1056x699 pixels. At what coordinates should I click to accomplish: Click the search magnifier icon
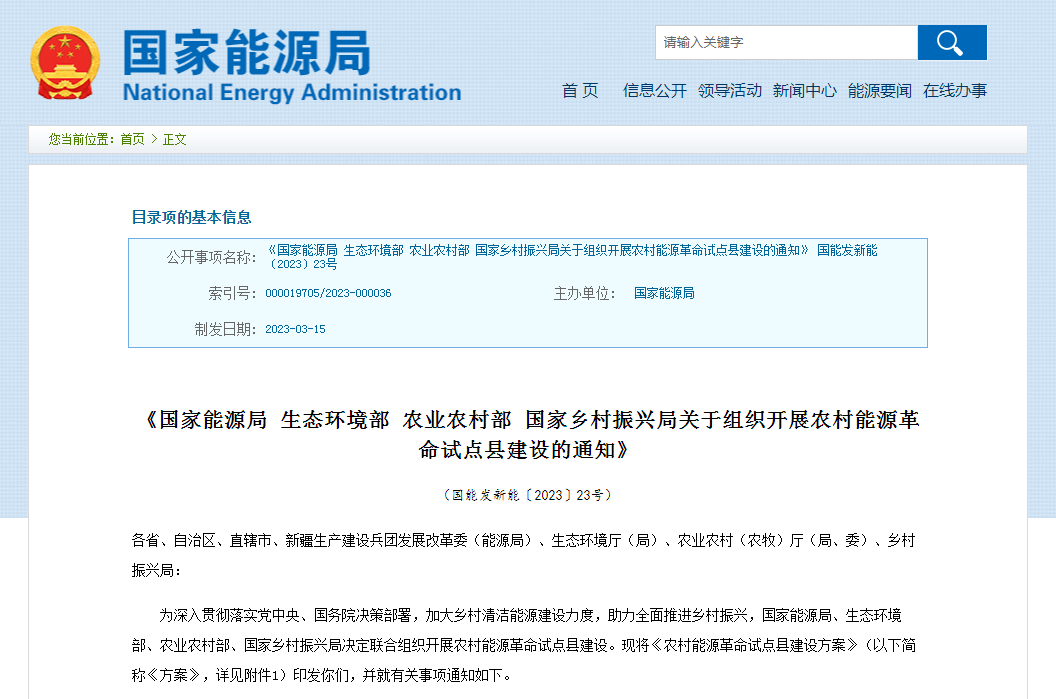coord(951,42)
